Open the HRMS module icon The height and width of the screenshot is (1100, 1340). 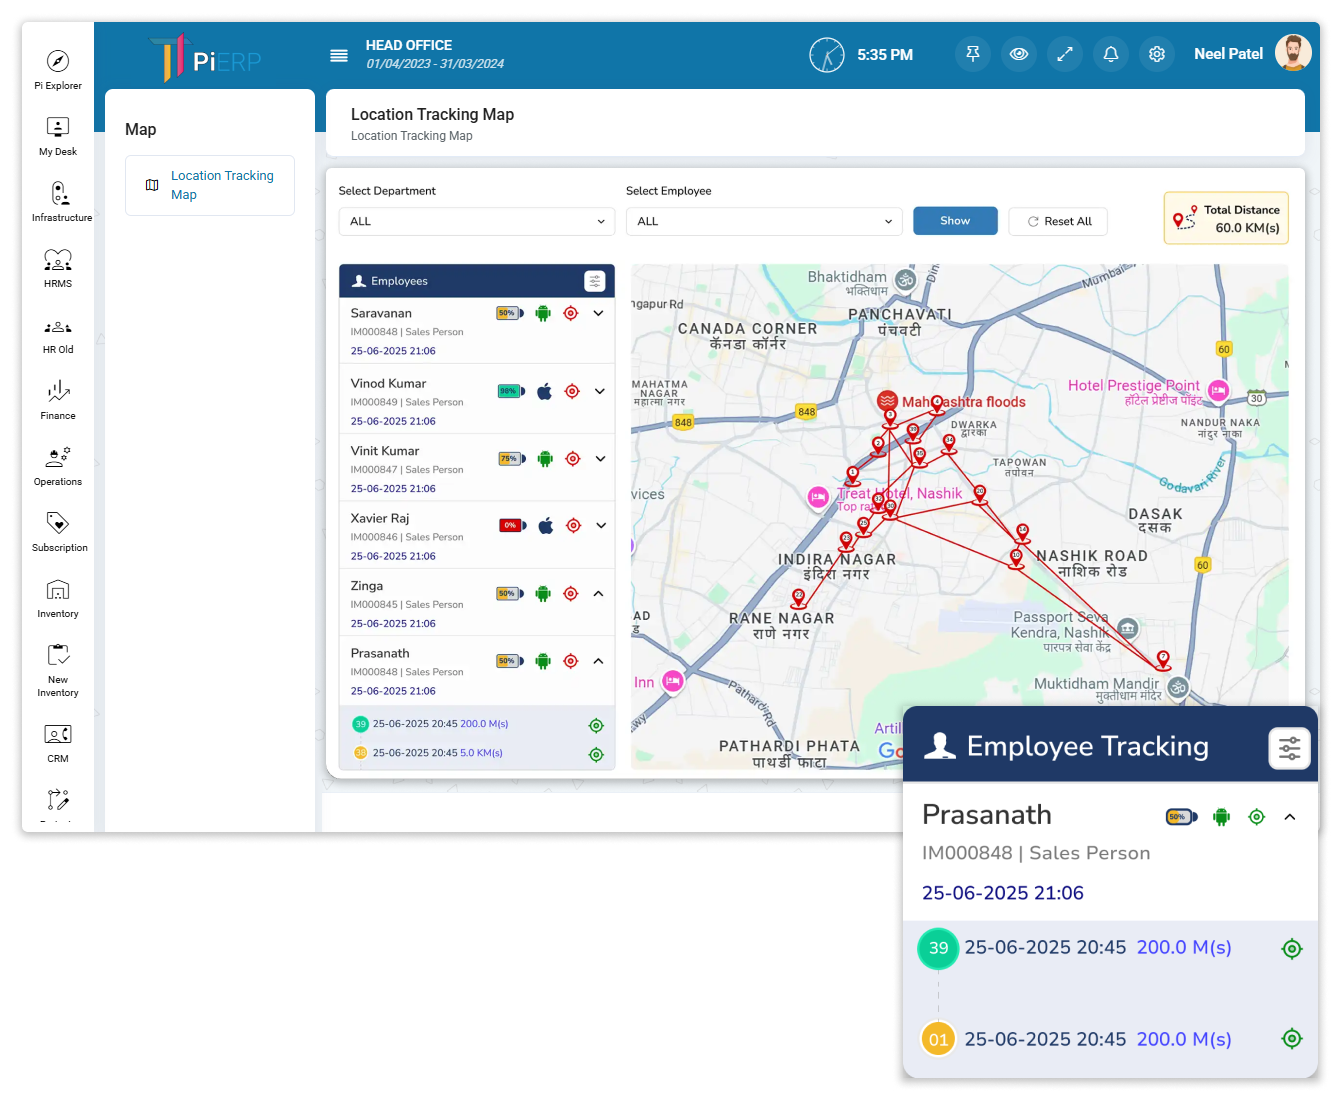tap(58, 267)
